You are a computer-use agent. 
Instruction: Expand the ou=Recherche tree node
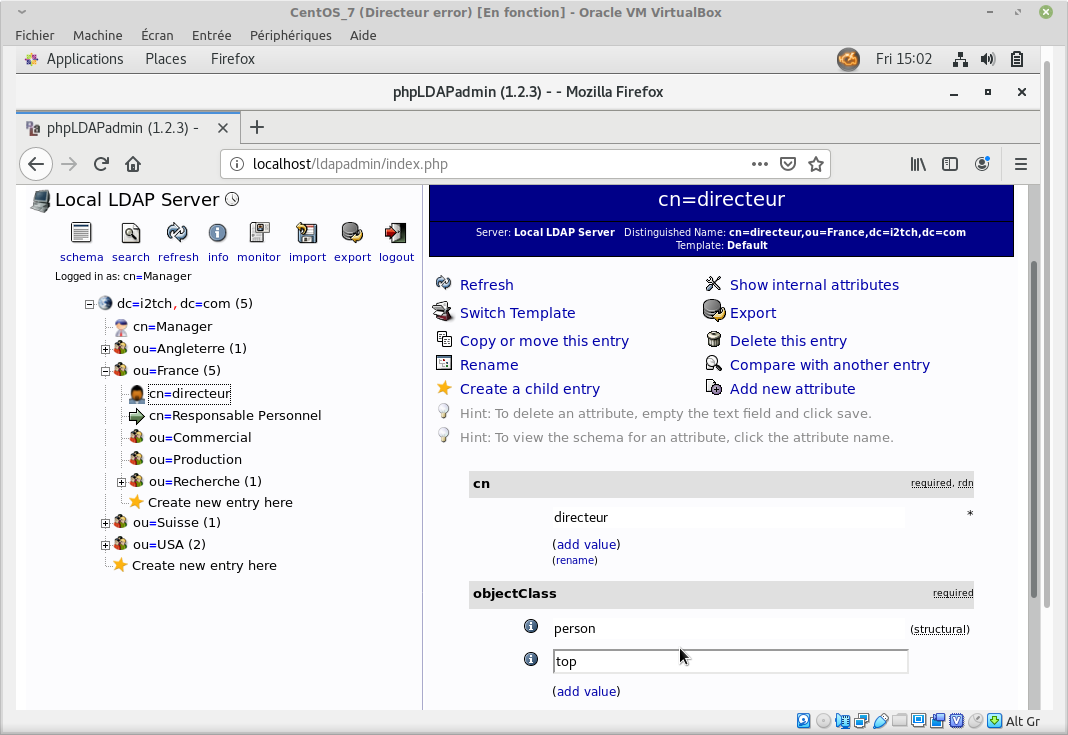[x=121, y=482]
